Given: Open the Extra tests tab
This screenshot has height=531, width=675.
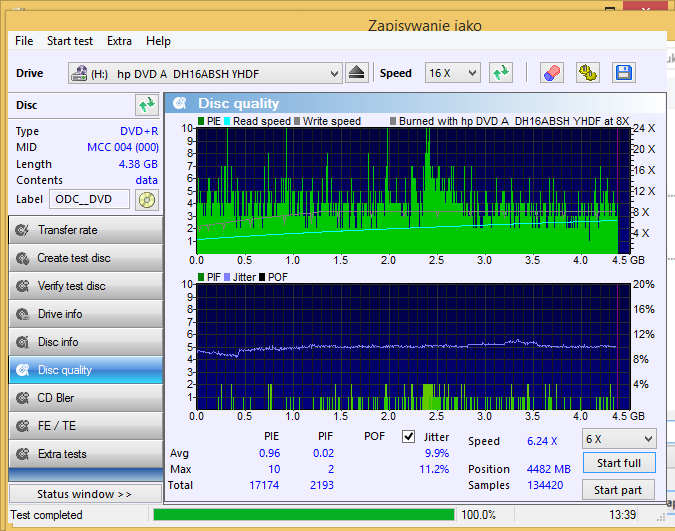Looking at the screenshot, I should click(86, 454).
